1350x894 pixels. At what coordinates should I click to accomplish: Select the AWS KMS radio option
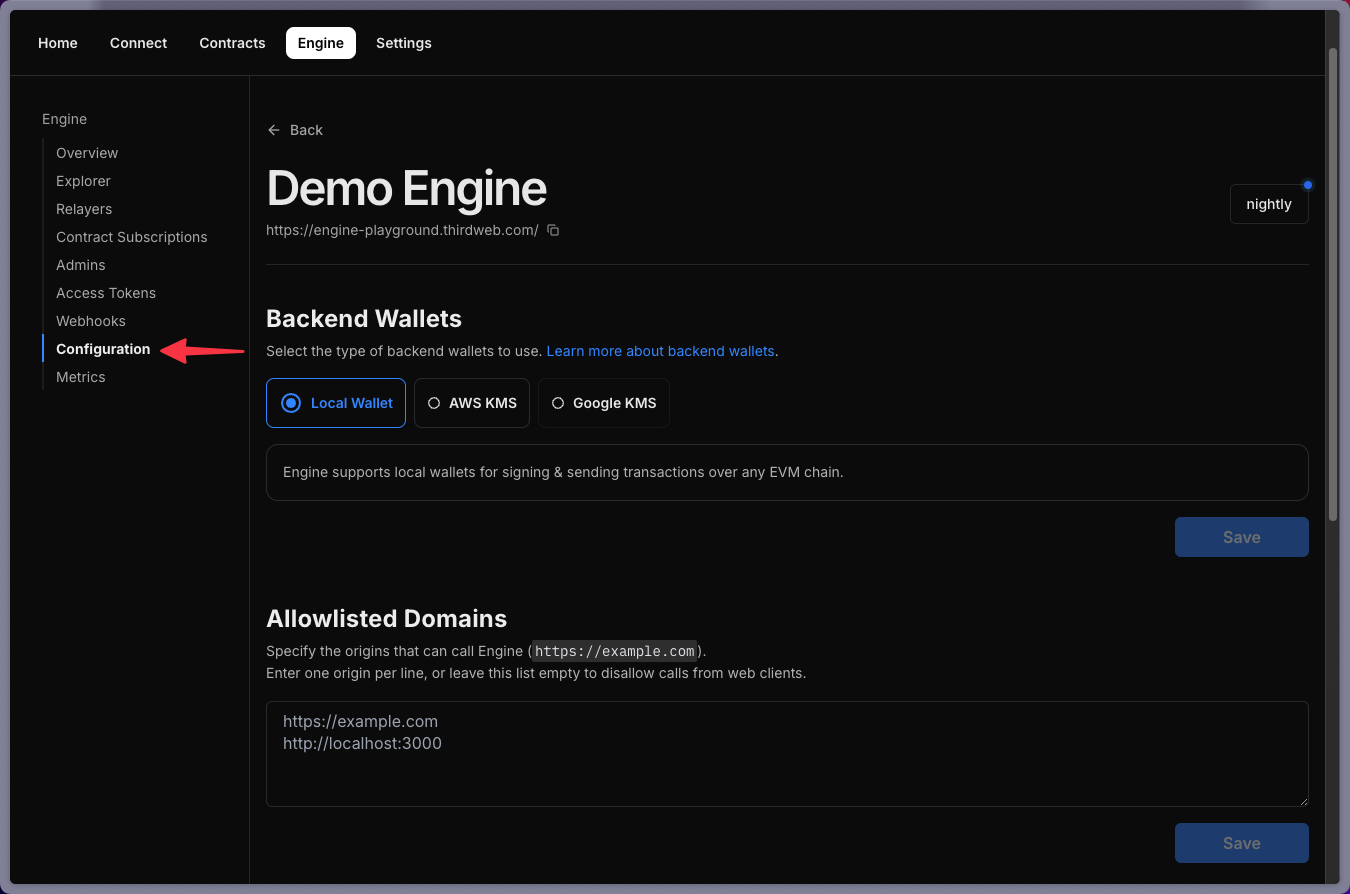point(472,403)
